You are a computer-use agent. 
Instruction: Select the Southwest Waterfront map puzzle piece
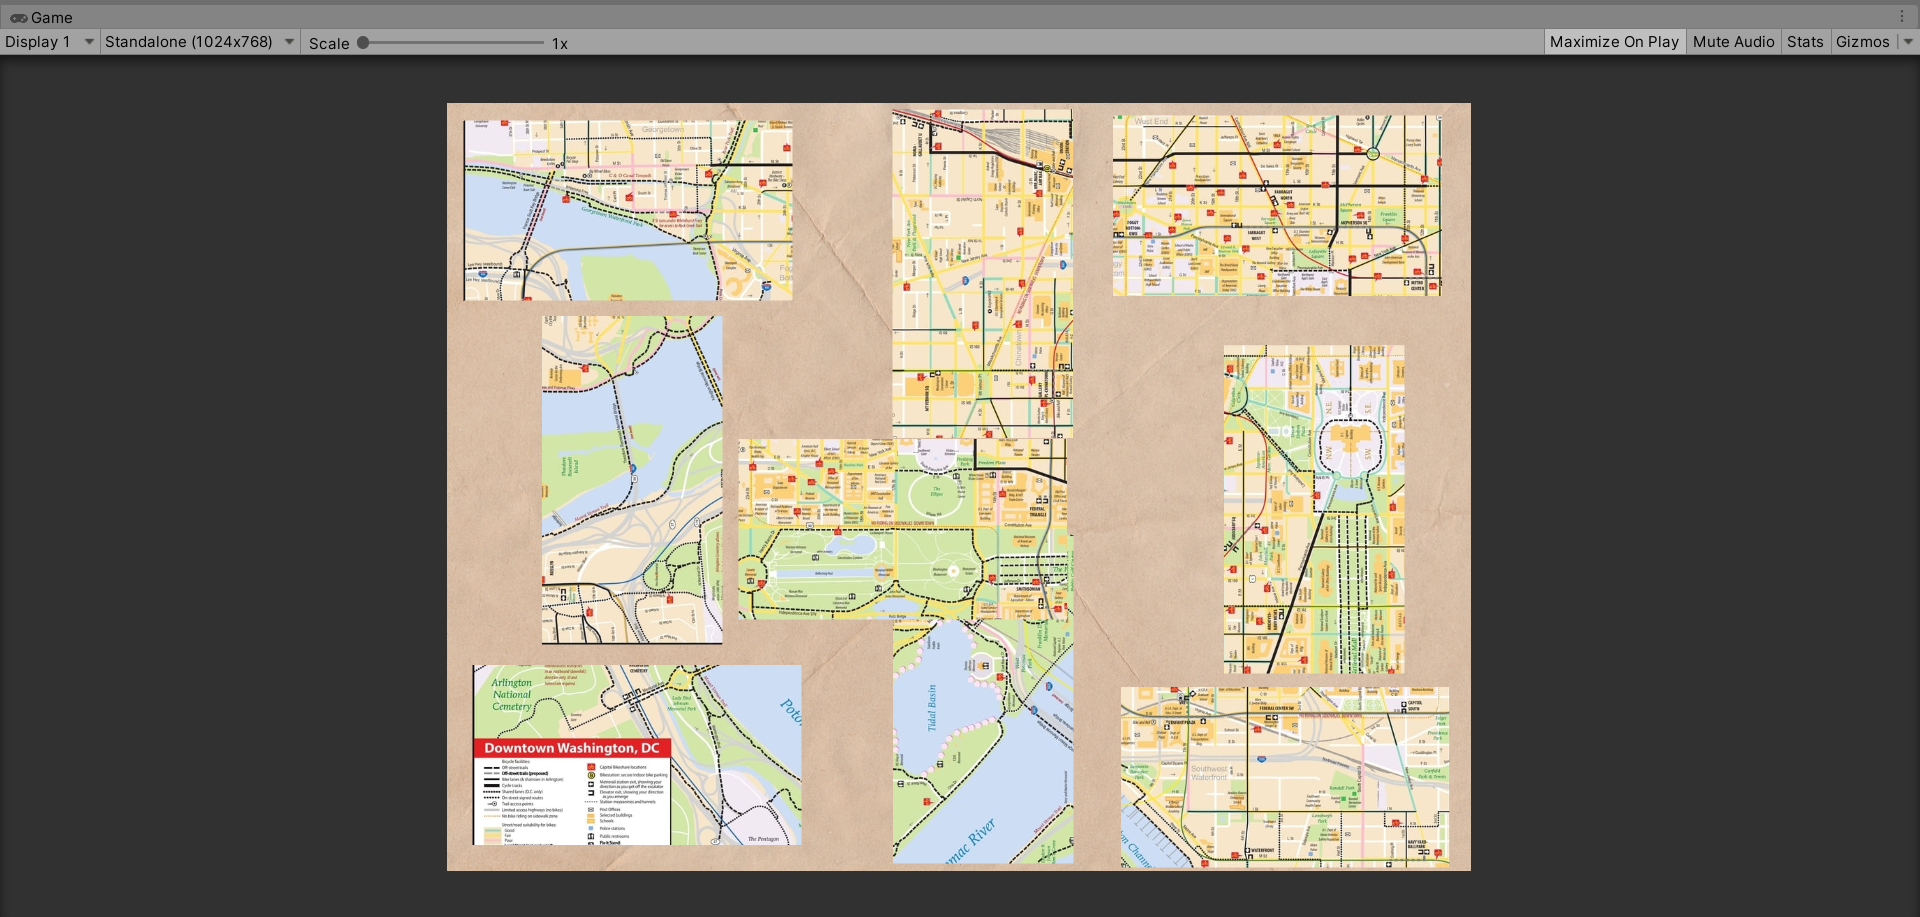pyautogui.click(x=1285, y=777)
